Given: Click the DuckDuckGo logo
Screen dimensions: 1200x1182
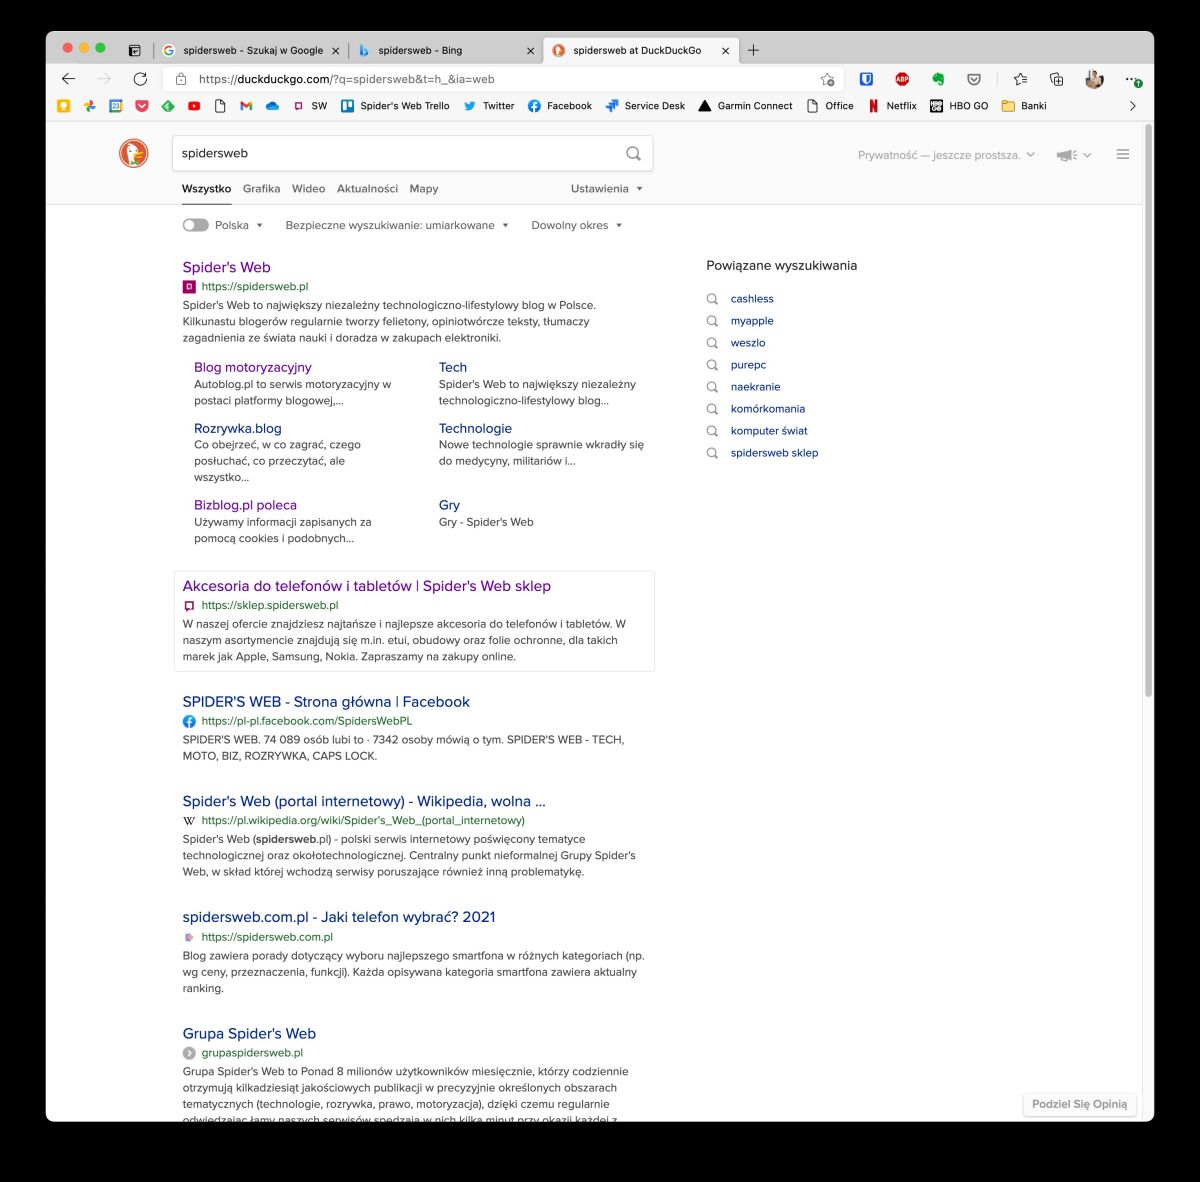Looking at the screenshot, I should click(x=134, y=153).
